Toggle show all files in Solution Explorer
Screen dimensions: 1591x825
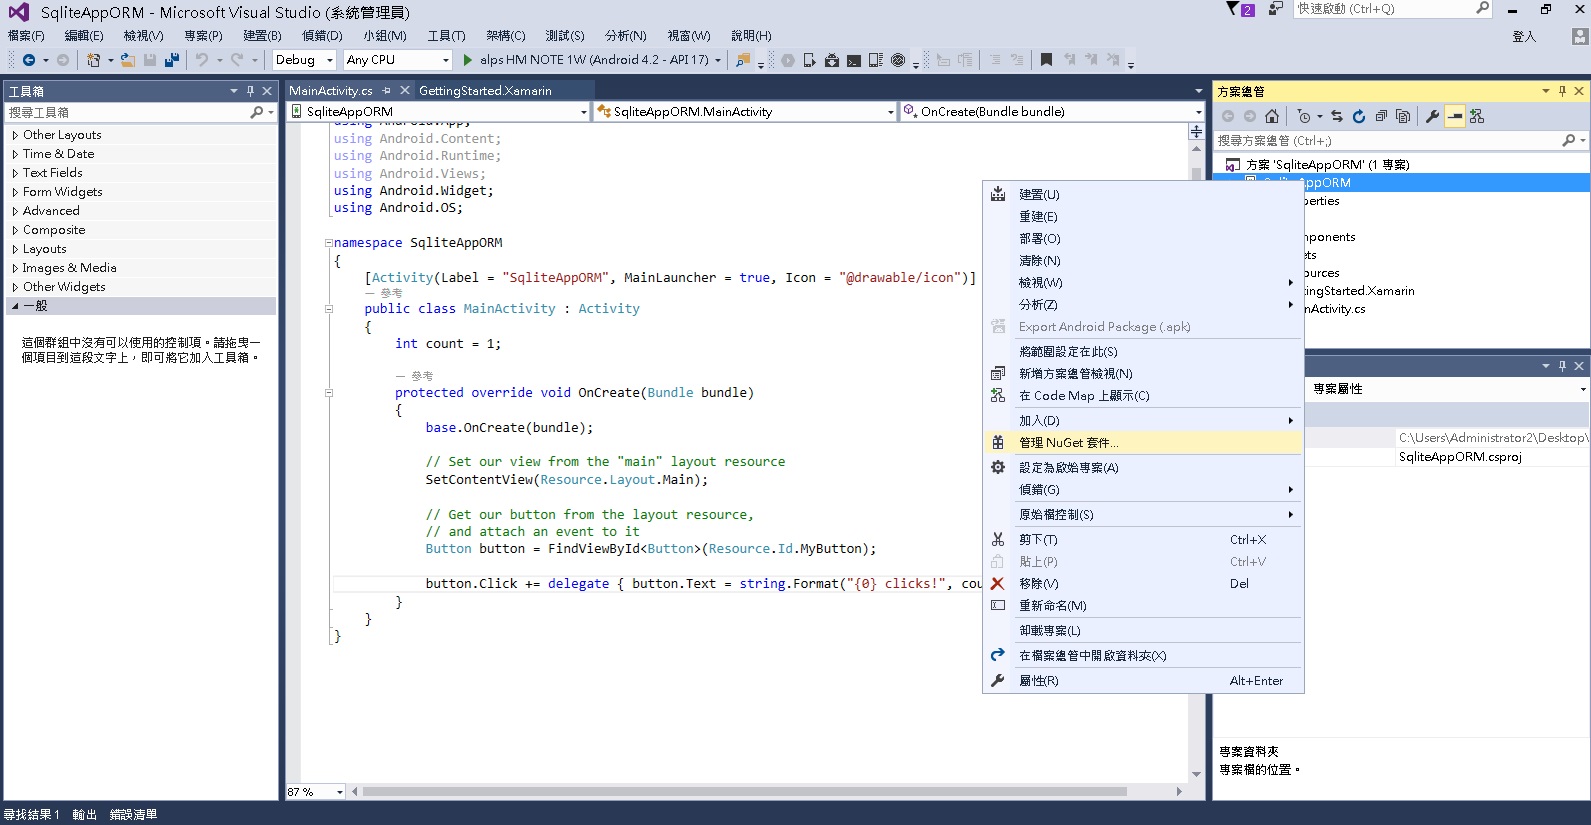click(1403, 116)
